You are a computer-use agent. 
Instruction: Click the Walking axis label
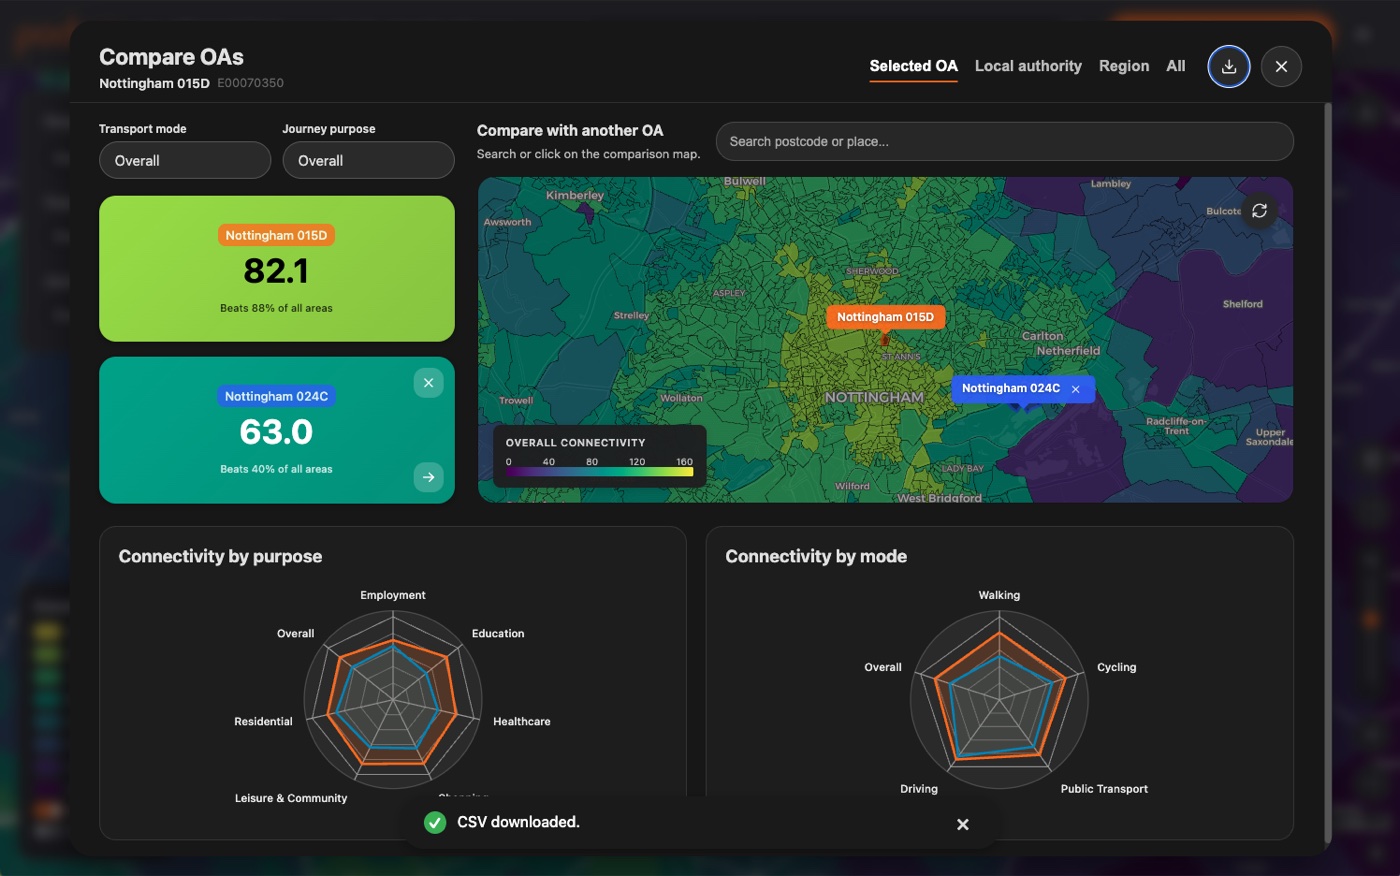(x=999, y=595)
